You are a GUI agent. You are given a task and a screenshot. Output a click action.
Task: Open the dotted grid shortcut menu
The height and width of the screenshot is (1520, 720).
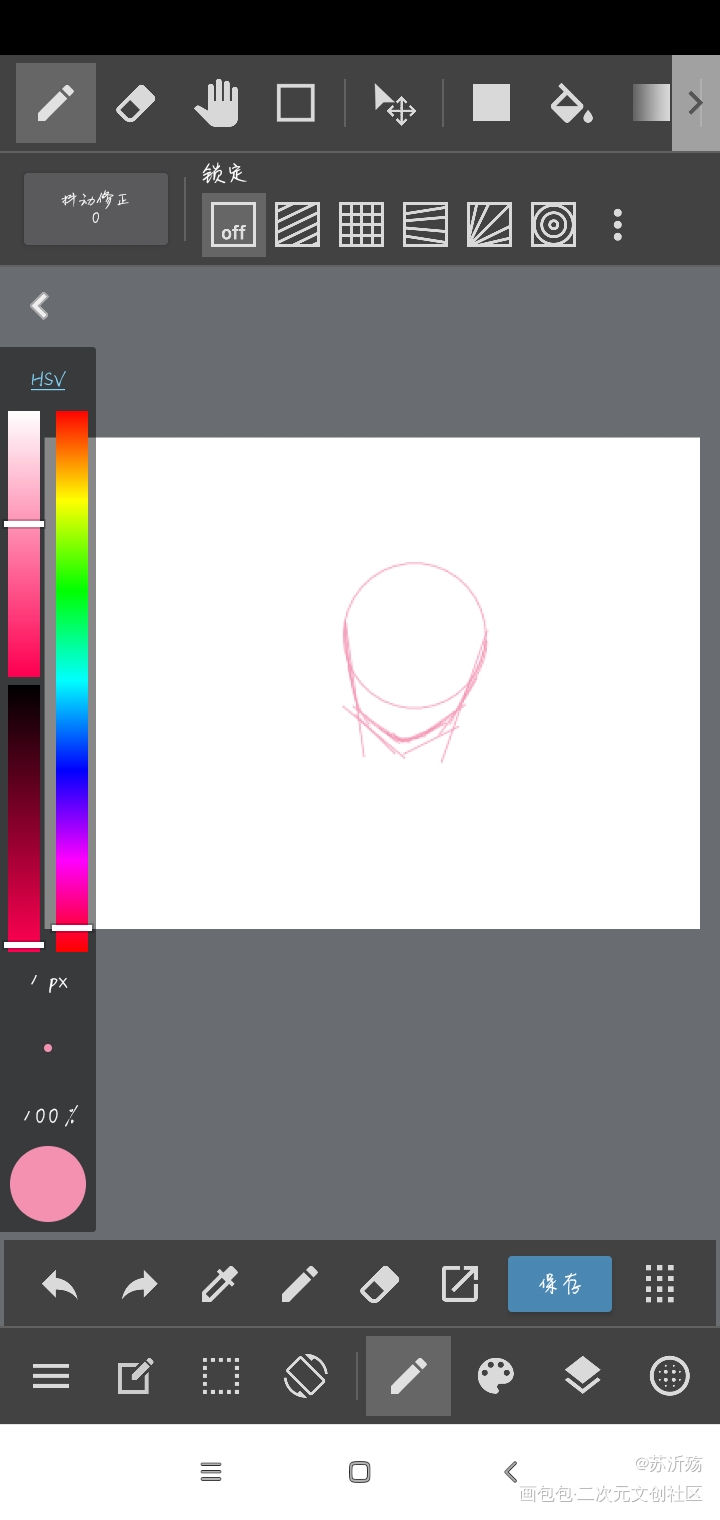(x=660, y=1284)
